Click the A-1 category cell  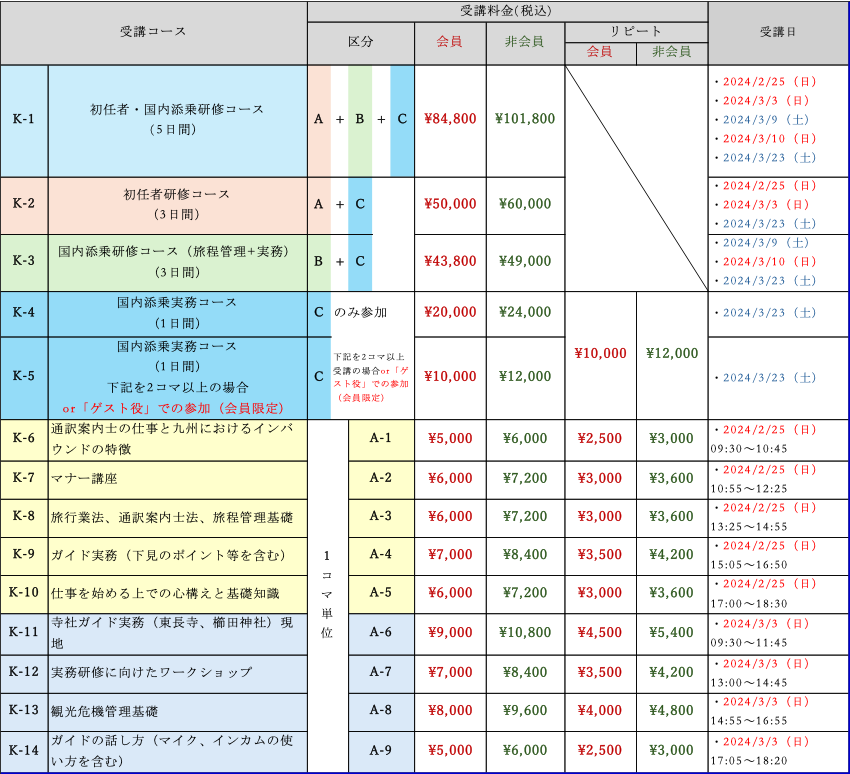(381, 440)
